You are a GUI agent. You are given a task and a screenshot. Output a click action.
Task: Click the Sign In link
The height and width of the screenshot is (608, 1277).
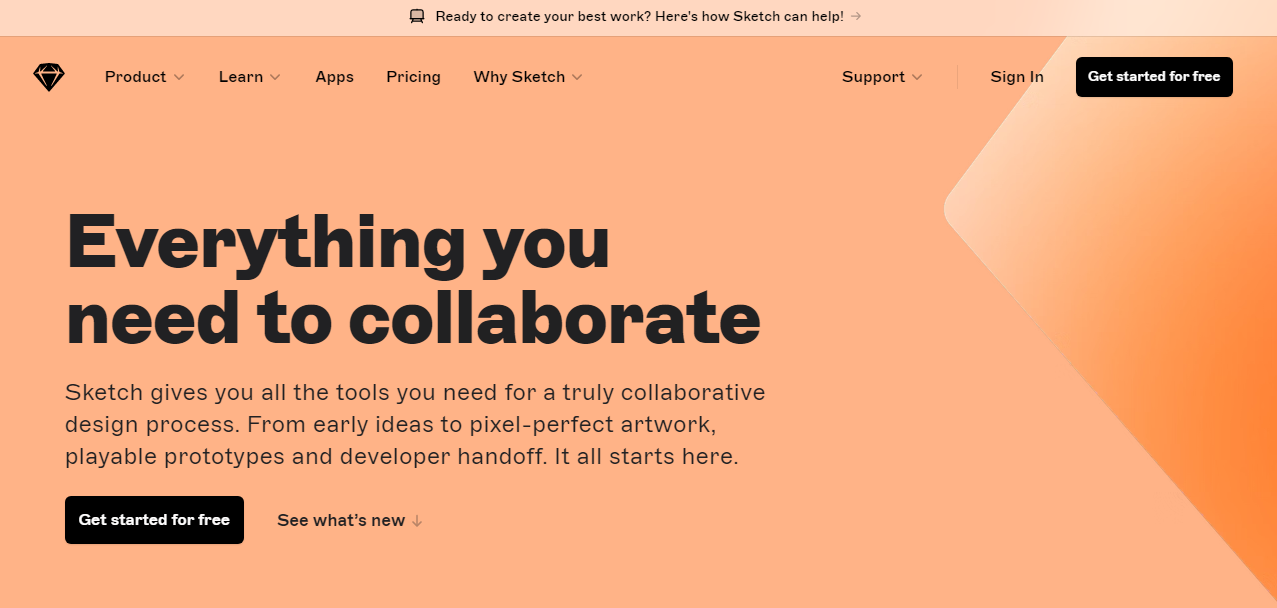click(1017, 77)
